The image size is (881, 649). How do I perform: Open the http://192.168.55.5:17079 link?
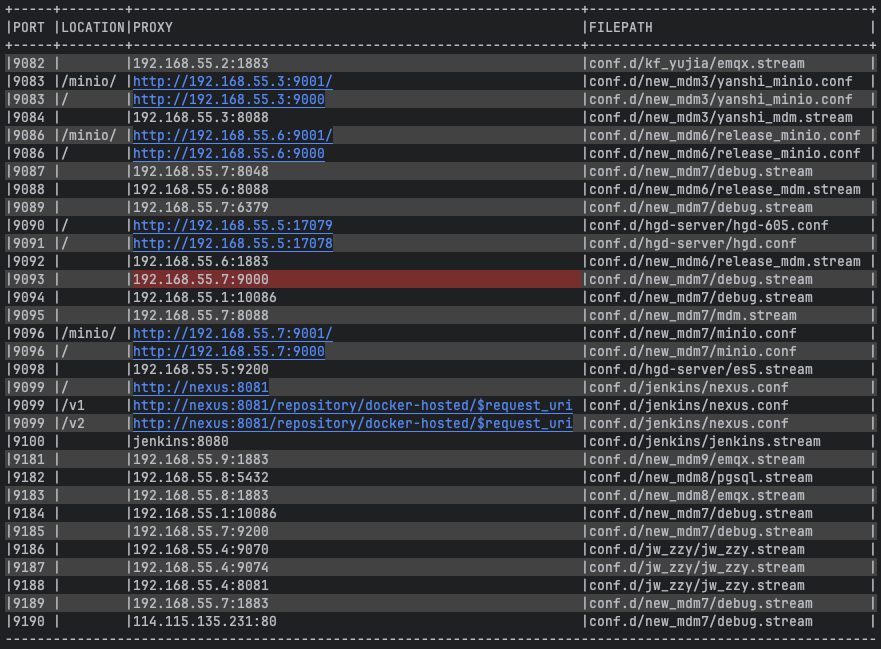(232, 225)
